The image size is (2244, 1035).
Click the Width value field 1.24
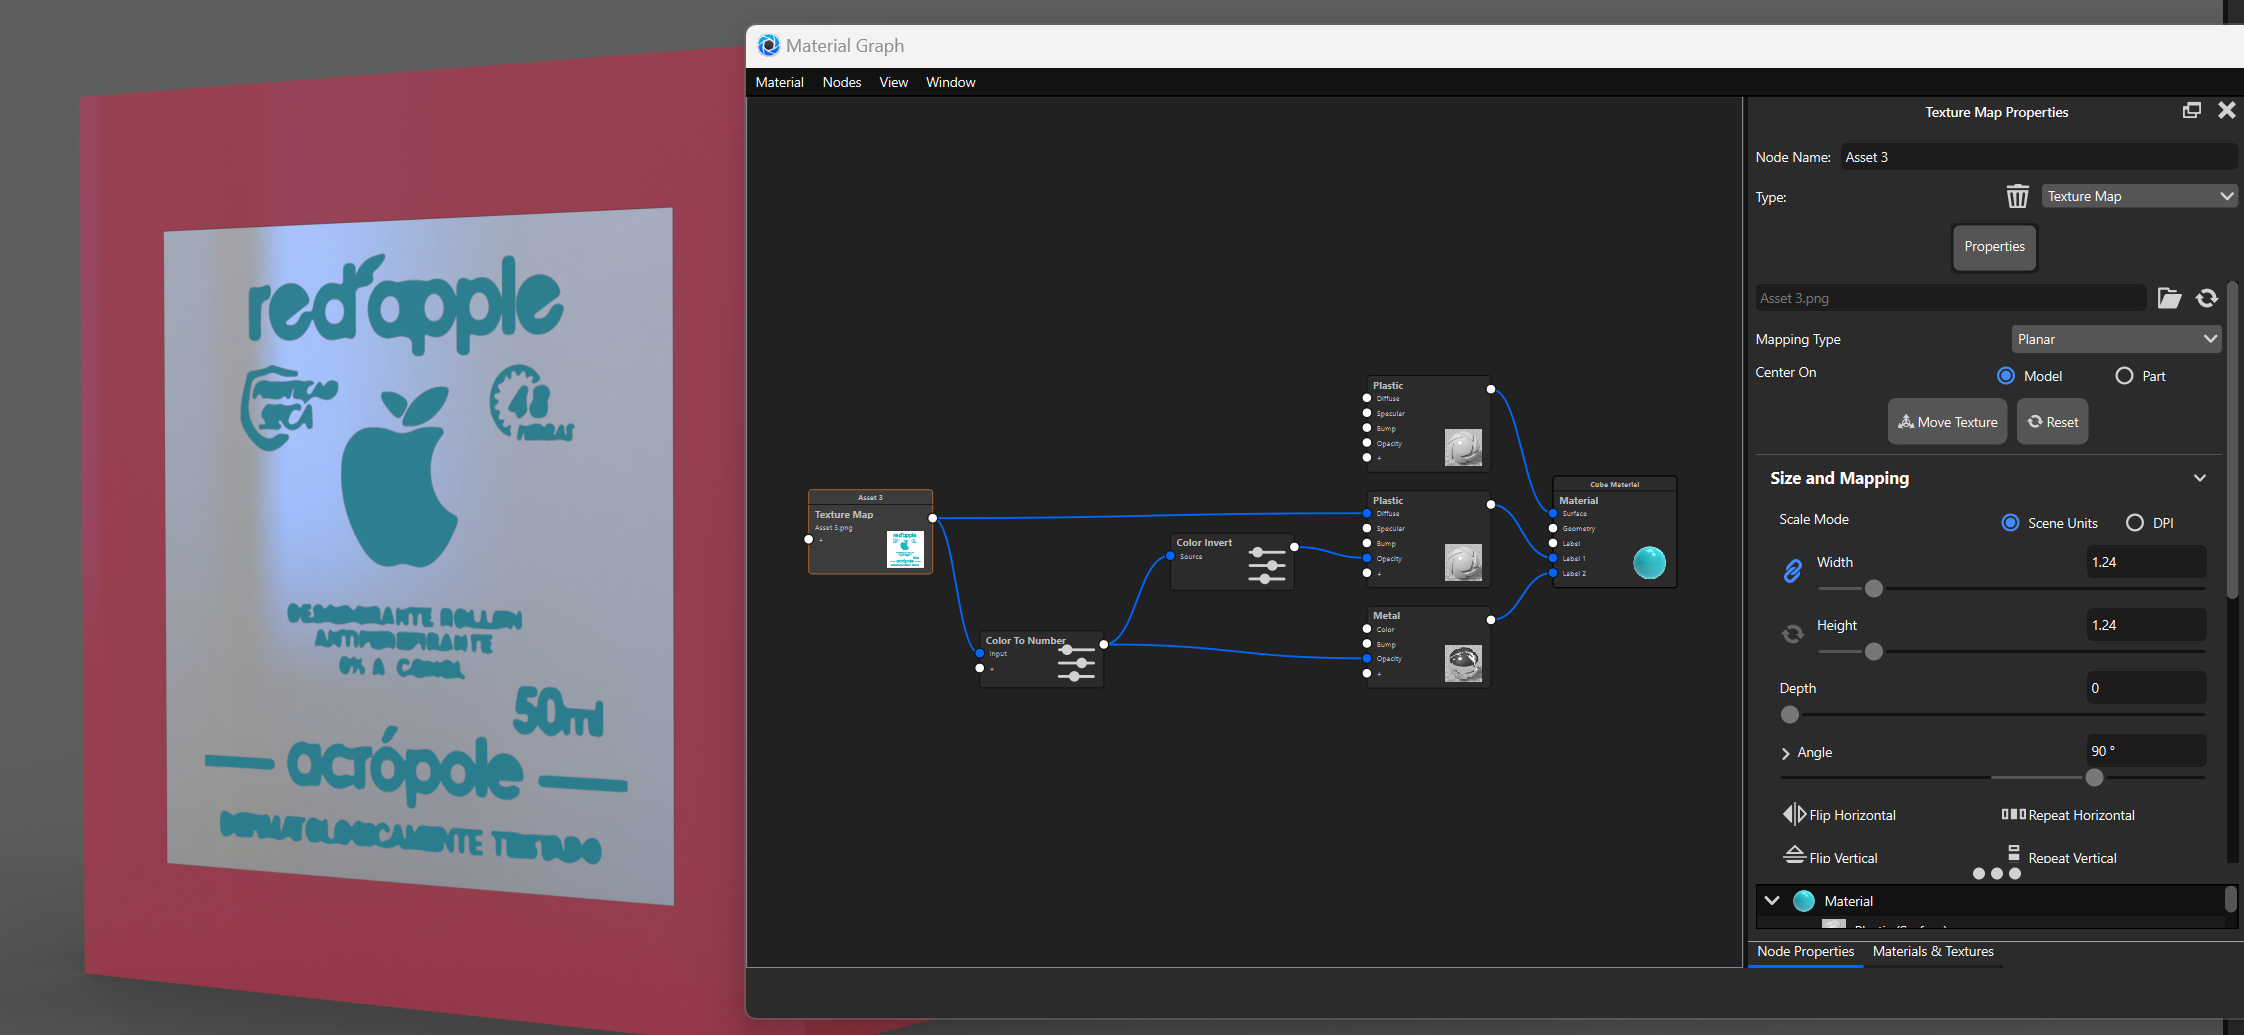click(2146, 562)
